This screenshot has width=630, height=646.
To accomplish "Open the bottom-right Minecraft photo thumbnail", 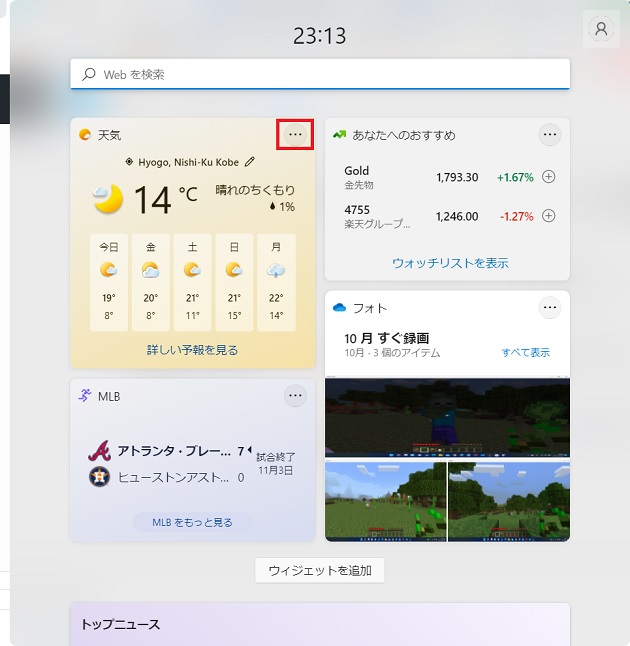I will coord(509,500).
